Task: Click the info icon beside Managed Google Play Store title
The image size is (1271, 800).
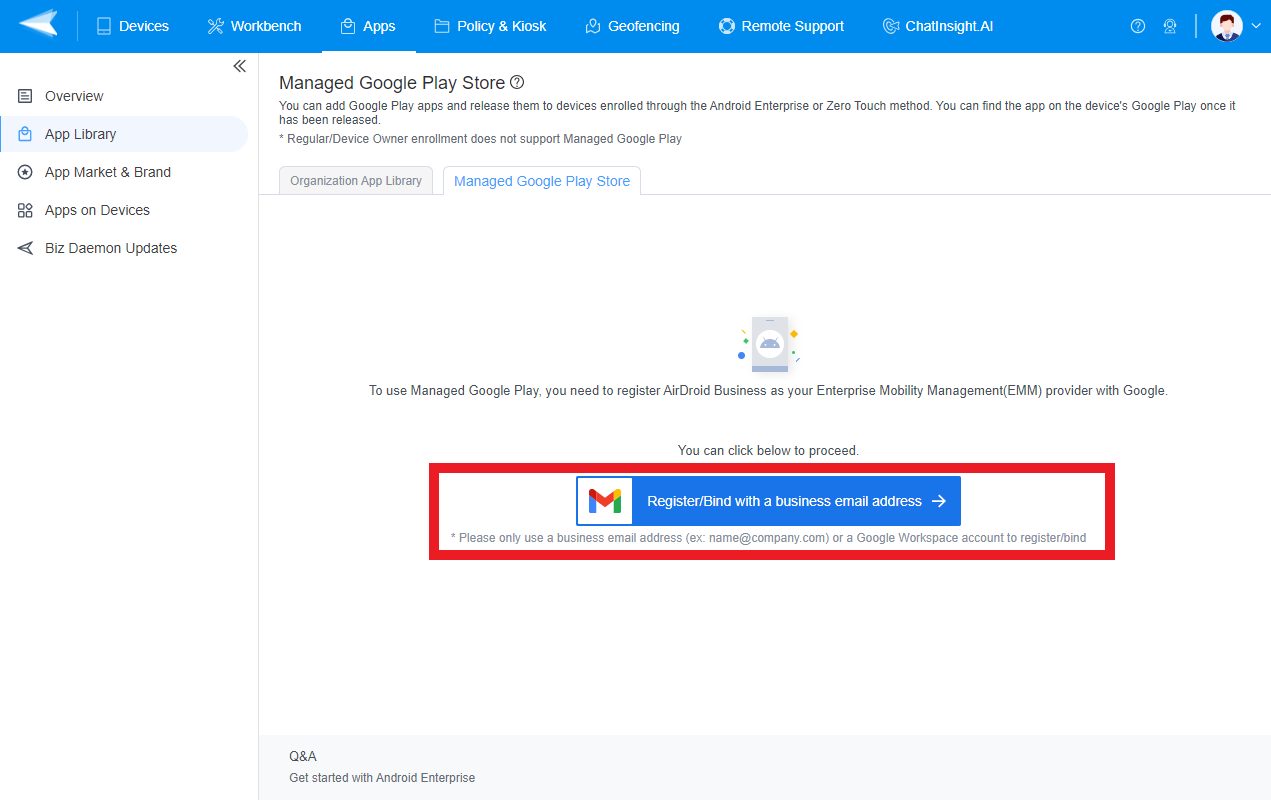Action: [x=517, y=83]
